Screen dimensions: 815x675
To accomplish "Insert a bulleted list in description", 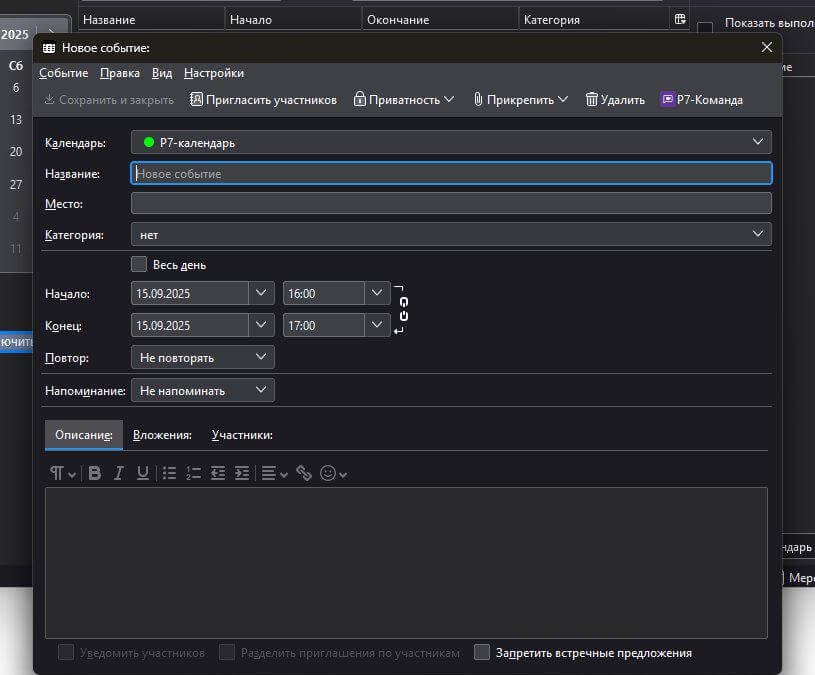I will [x=169, y=473].
